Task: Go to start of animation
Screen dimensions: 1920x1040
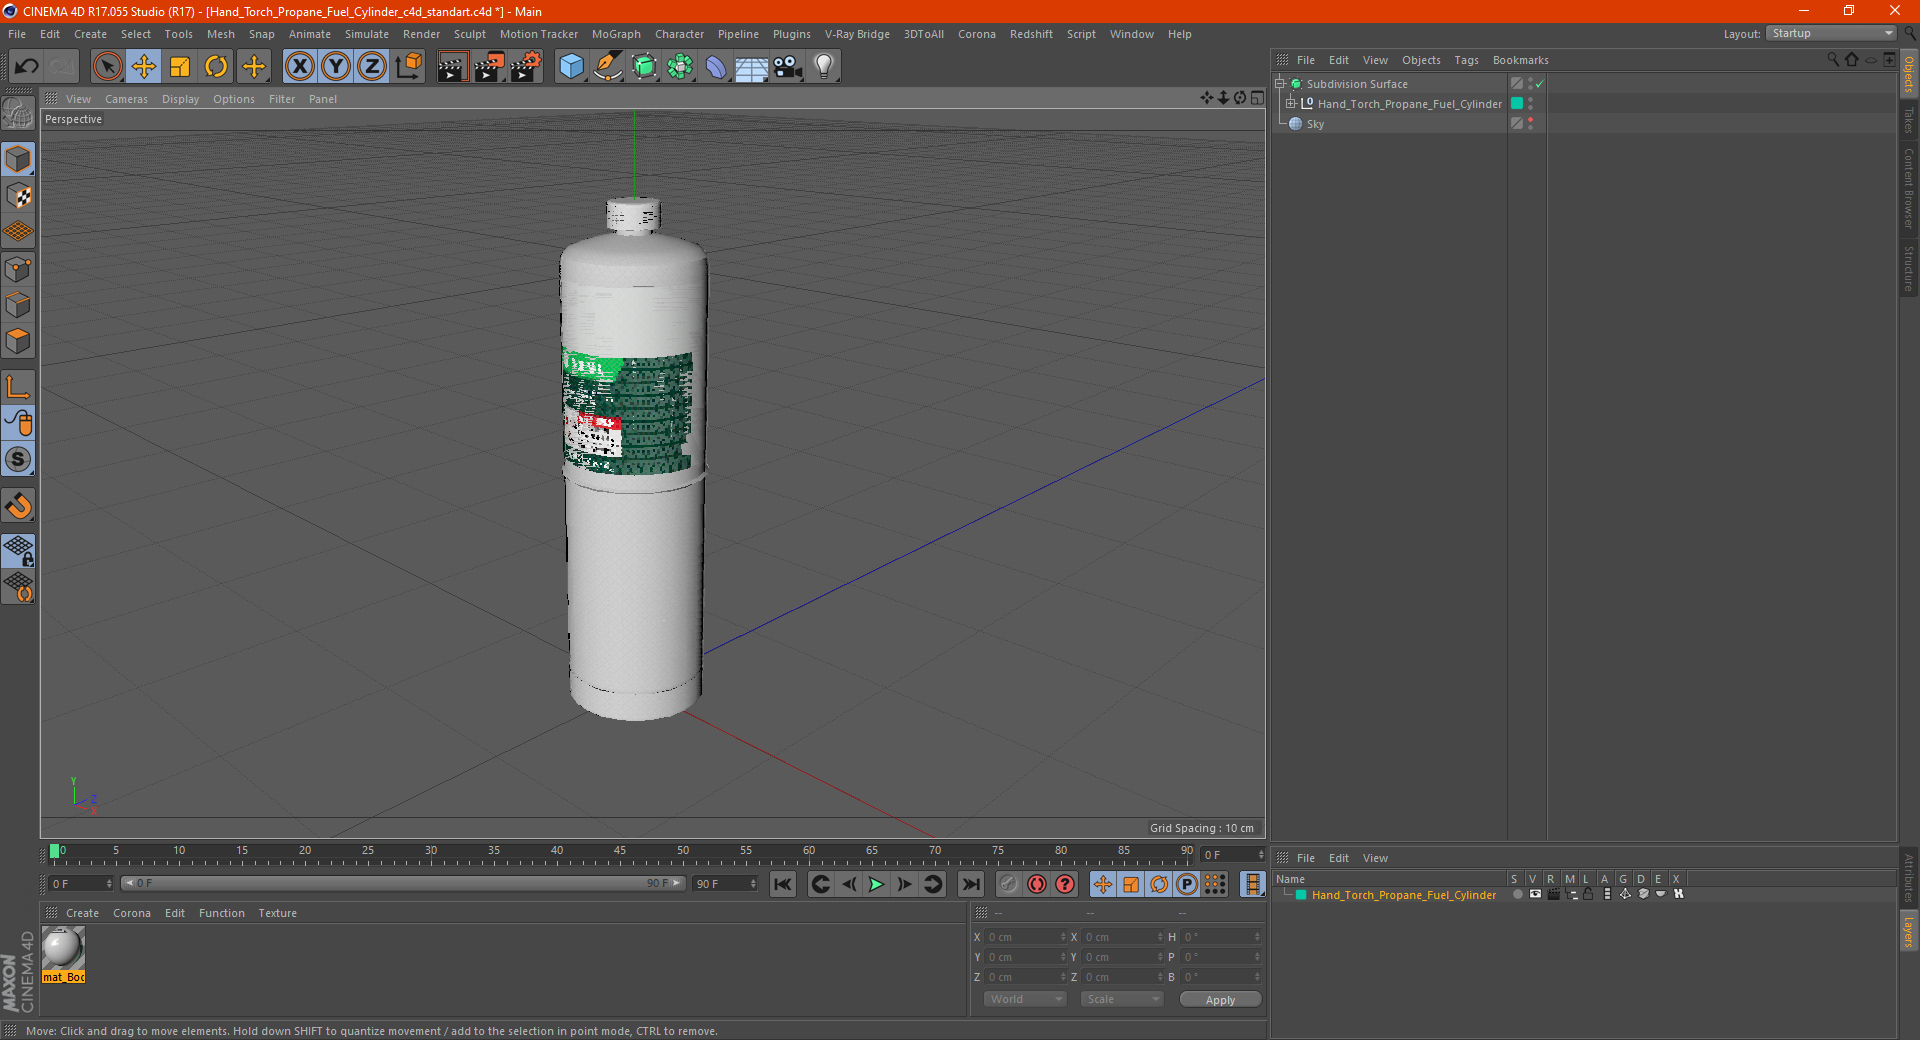Action: (x=783, y=884)
